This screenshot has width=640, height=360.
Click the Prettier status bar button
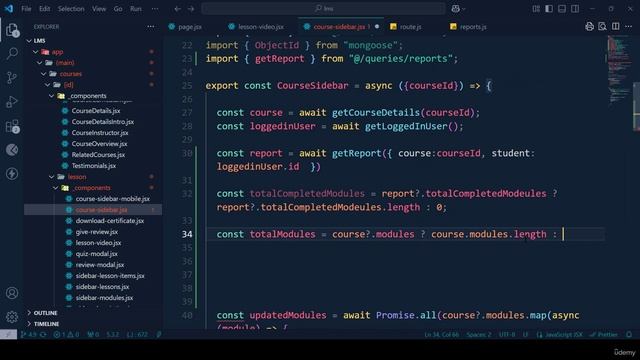click(x=604, y=334)
